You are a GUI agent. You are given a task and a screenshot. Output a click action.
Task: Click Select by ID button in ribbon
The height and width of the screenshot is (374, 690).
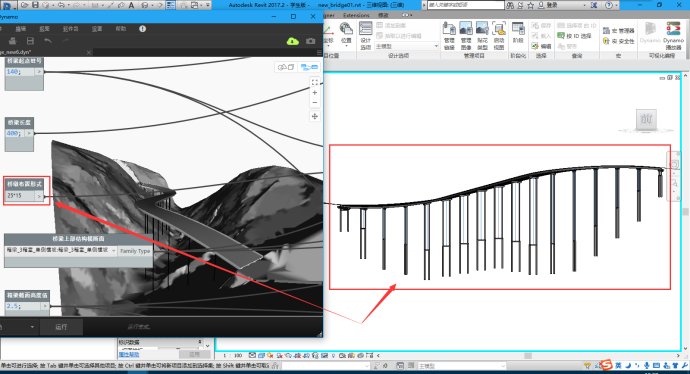pos(574,36)
